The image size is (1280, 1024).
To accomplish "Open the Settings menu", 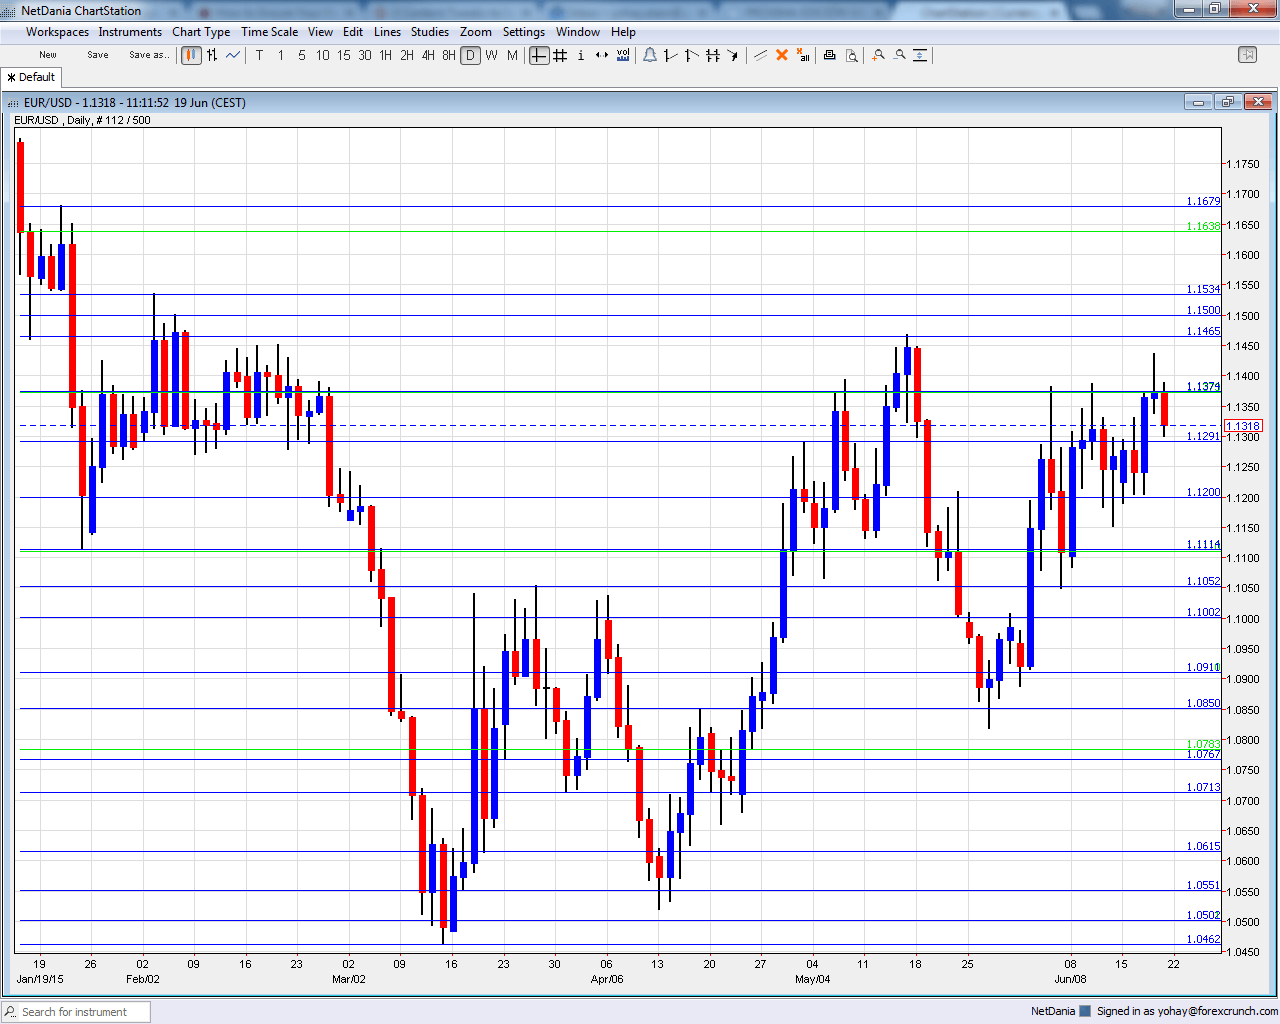I will [x=524, y=32].
